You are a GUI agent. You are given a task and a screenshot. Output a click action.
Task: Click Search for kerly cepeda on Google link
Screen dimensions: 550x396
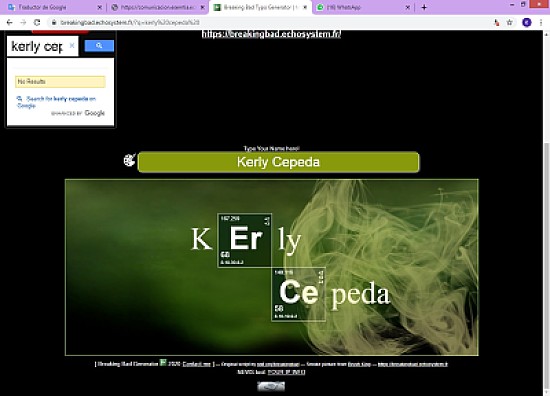pos(57,102)
